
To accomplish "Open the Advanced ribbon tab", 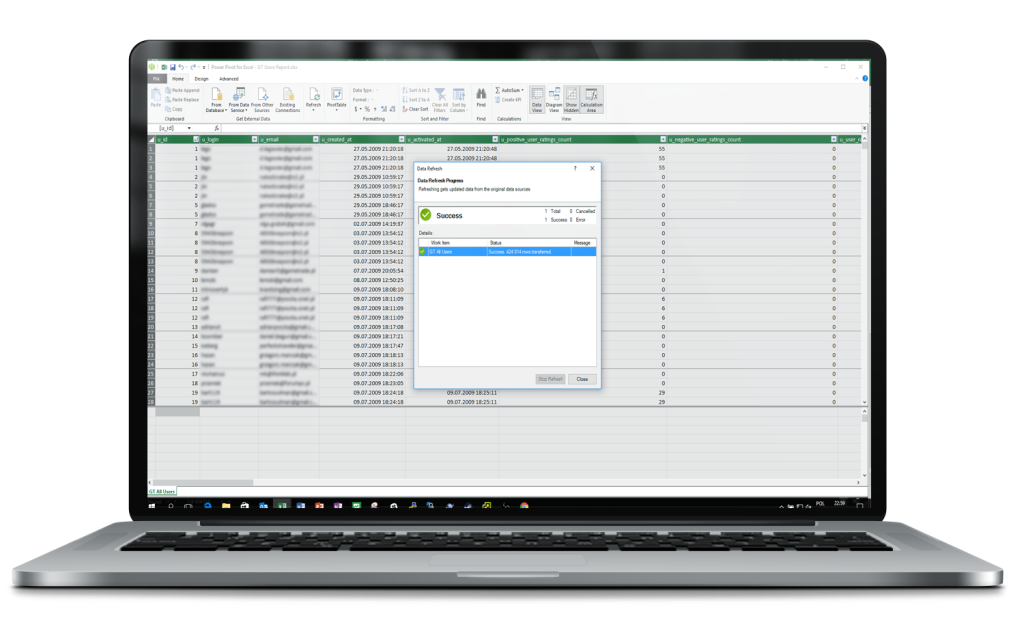I will 229,78.
